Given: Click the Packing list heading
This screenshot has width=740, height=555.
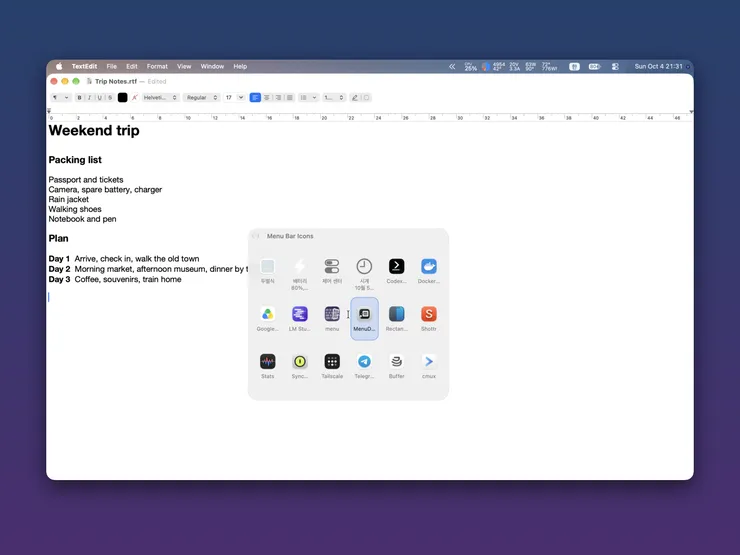Looking at the screenshot, I should coord(75,160).
